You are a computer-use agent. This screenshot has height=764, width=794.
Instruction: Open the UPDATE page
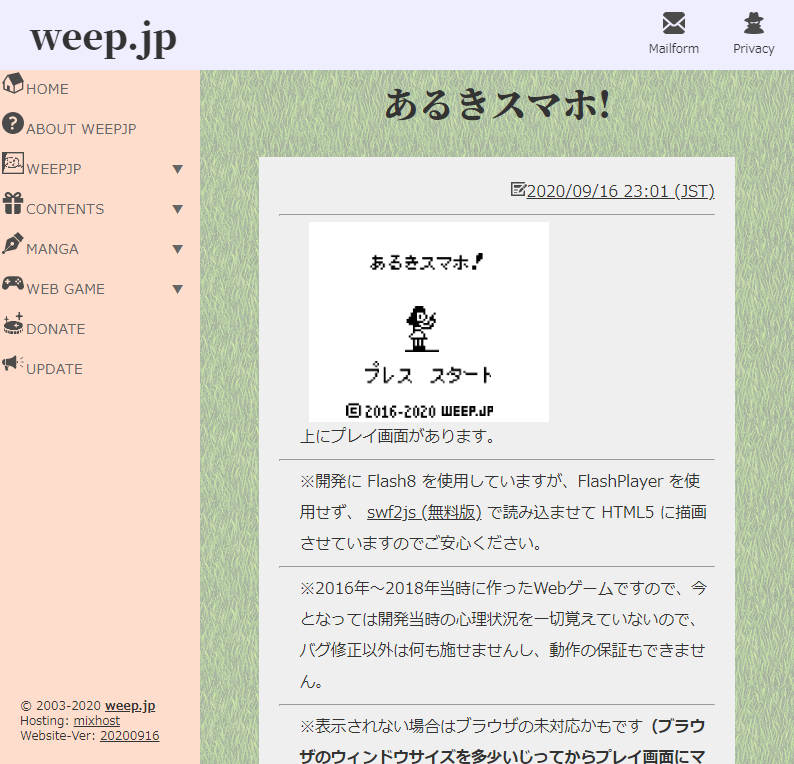(x=54, y=369)
